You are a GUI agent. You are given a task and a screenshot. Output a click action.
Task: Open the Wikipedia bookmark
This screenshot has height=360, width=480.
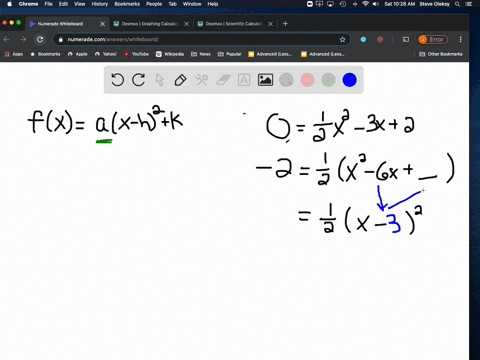170,54
